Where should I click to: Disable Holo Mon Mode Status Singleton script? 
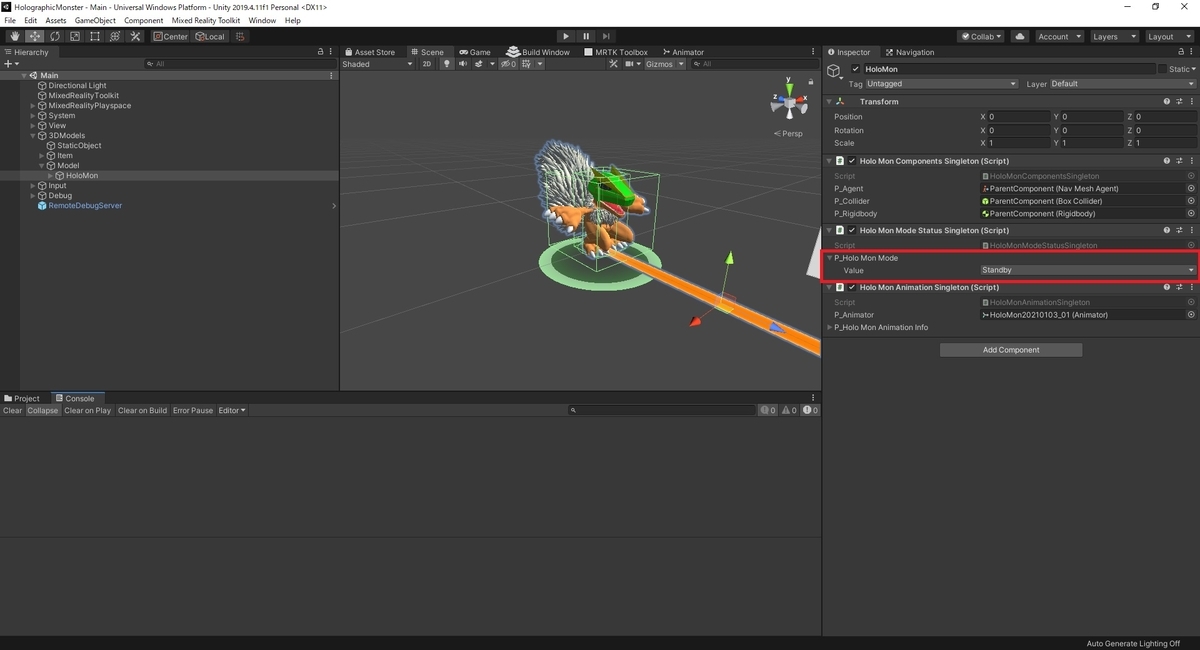[x=852, y=230]
